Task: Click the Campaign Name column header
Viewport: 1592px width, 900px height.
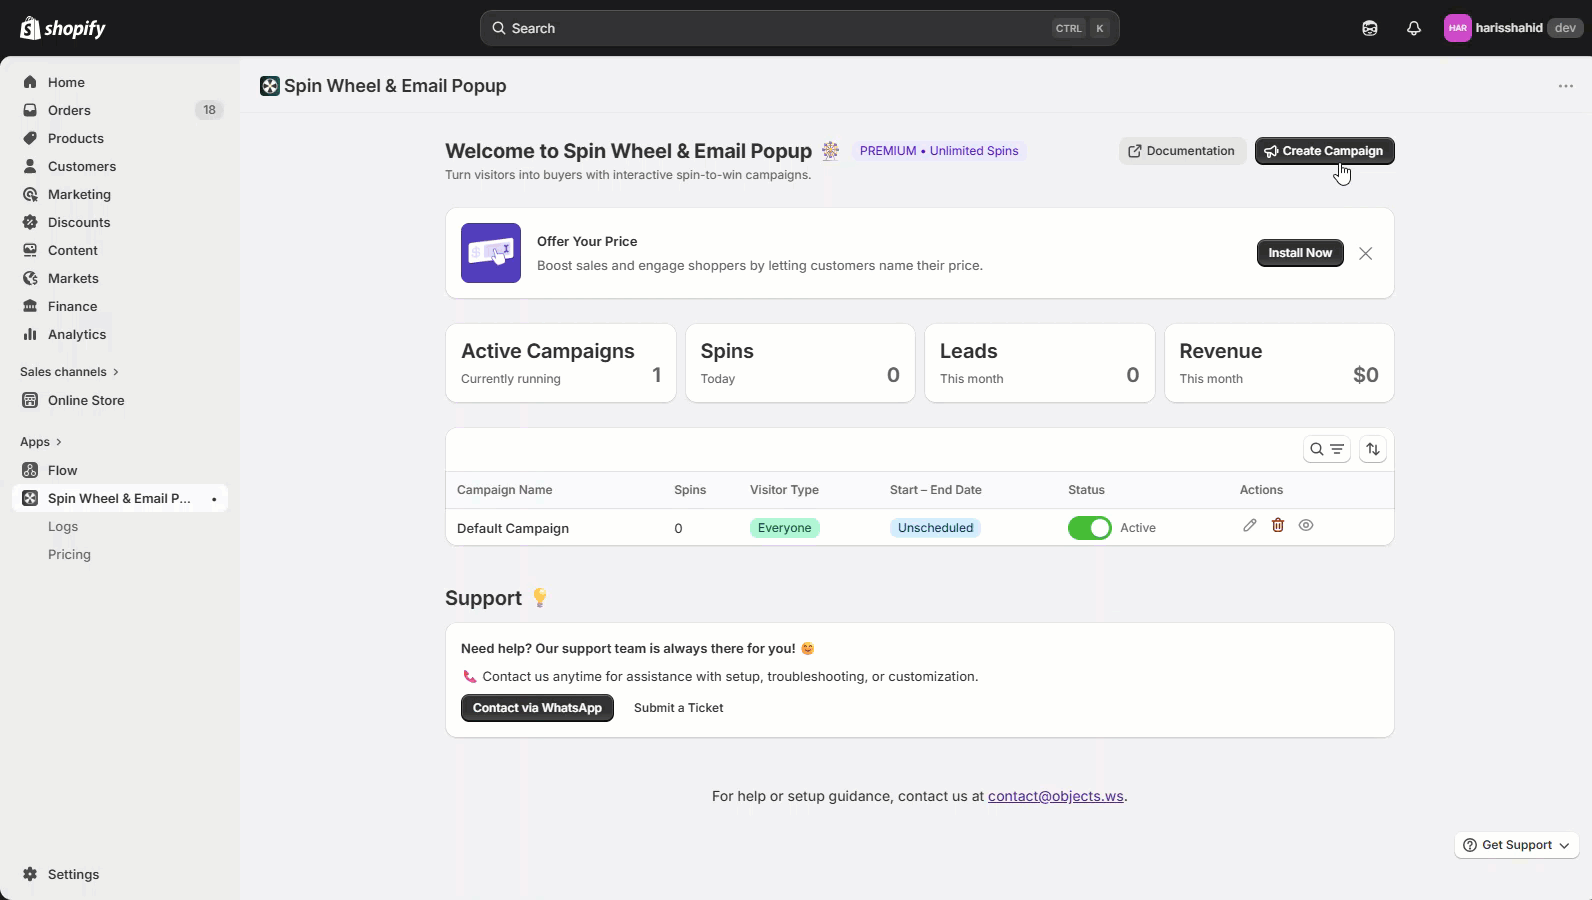Action: pyautogui.click(x=505, y=490)
